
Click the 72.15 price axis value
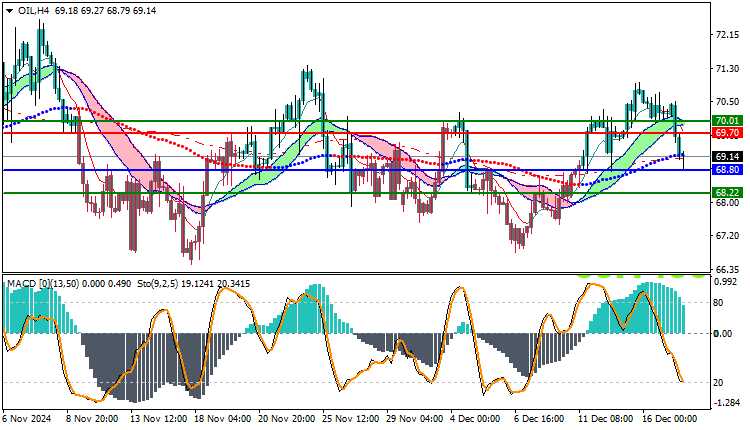pyautogui.click(x=727, y=35)
